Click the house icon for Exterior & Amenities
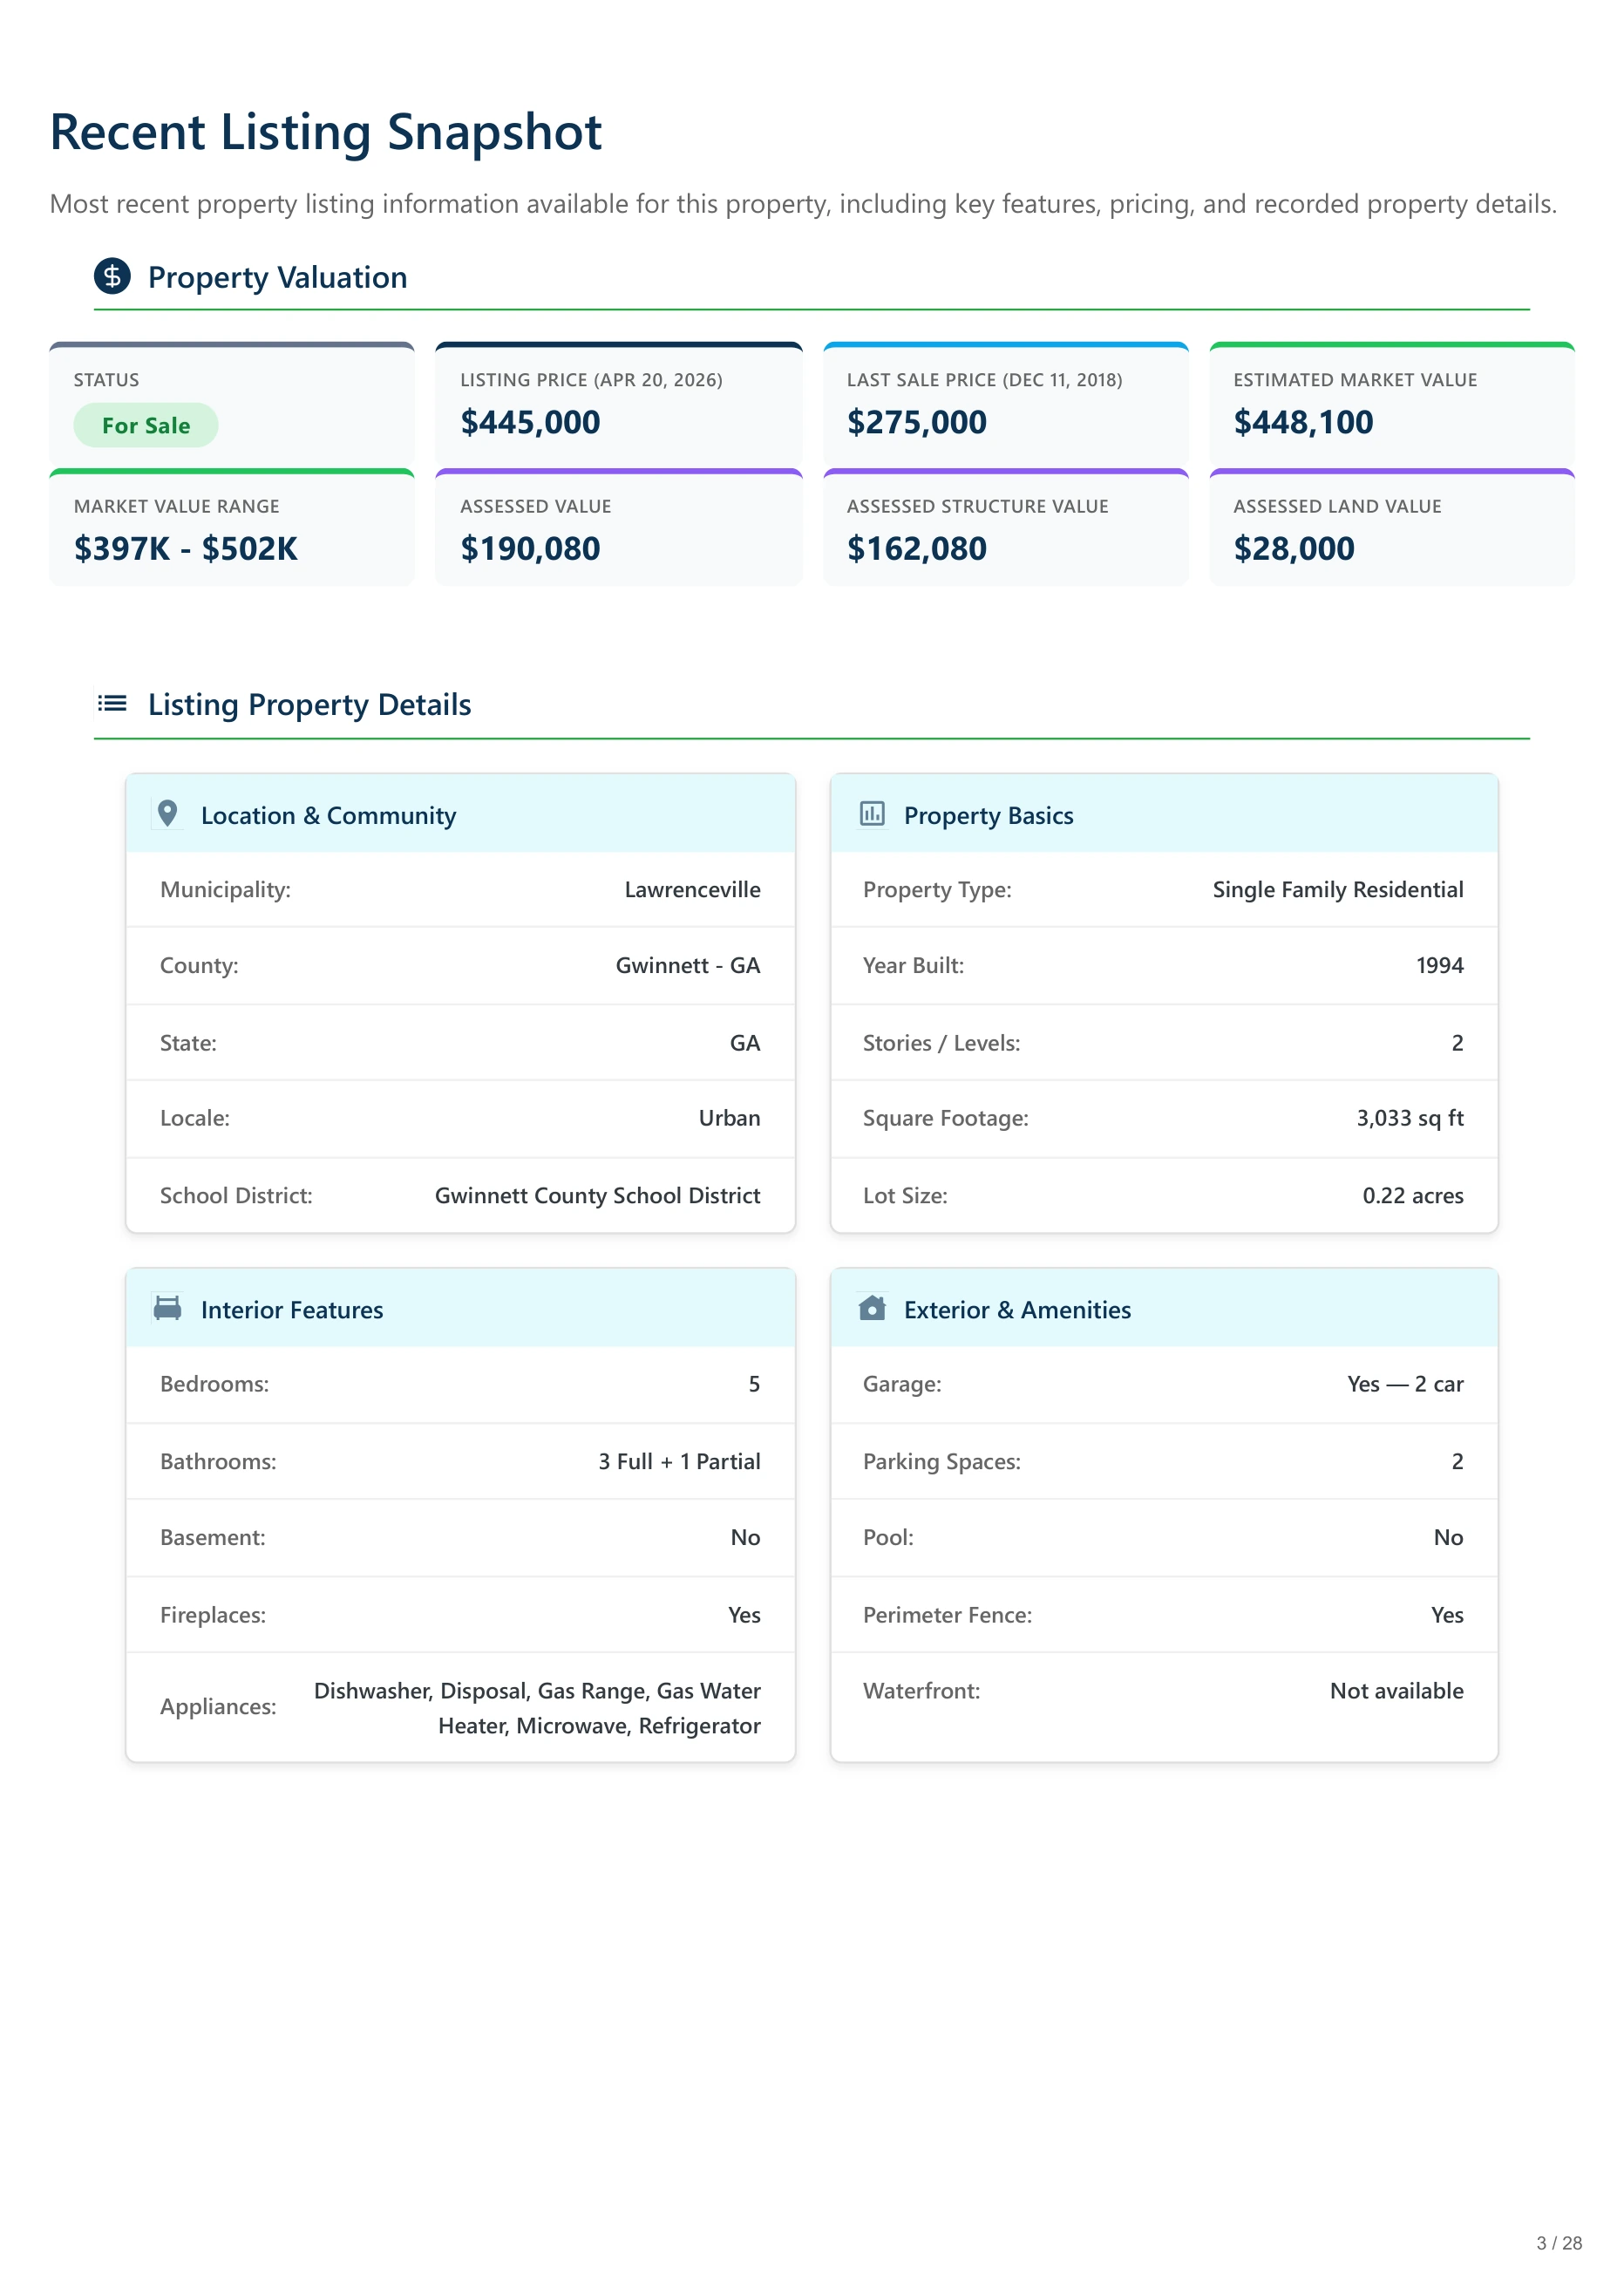Viewport: 1624px width, 2294px height. pyautogui.click(x=872, y=1308)
